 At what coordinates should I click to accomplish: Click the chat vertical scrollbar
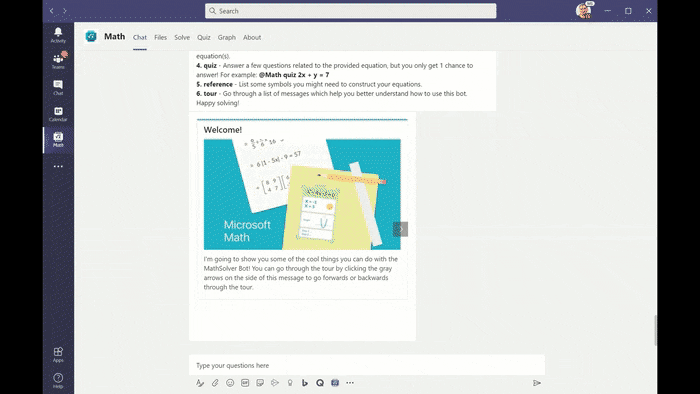click(x=655, y=330)
